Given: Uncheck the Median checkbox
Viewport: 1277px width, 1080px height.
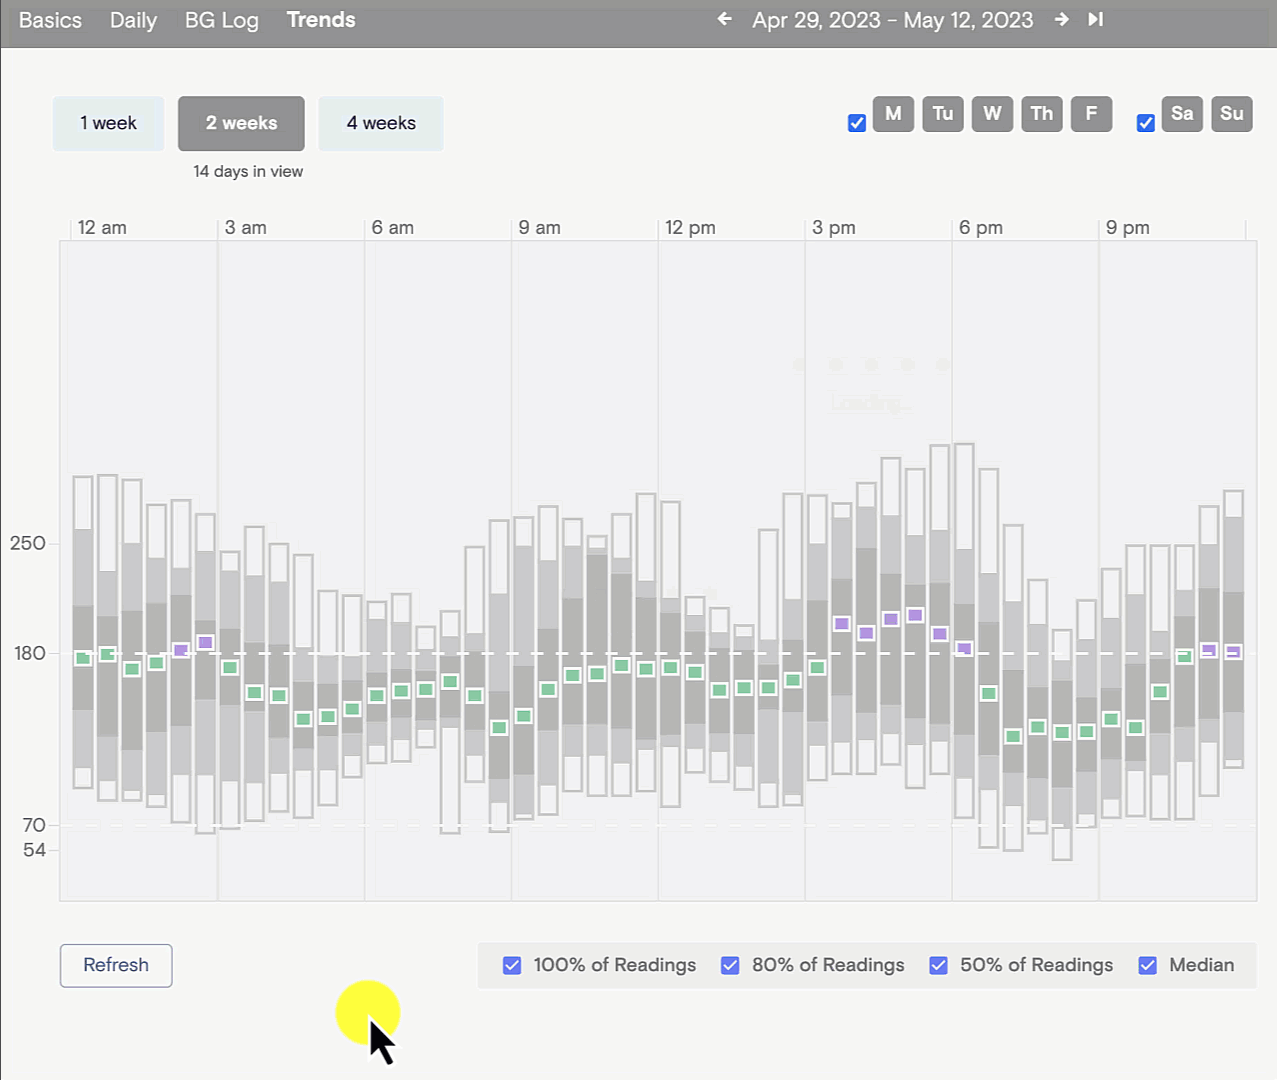Looking at the screenshot, I should pos(1147,965).
